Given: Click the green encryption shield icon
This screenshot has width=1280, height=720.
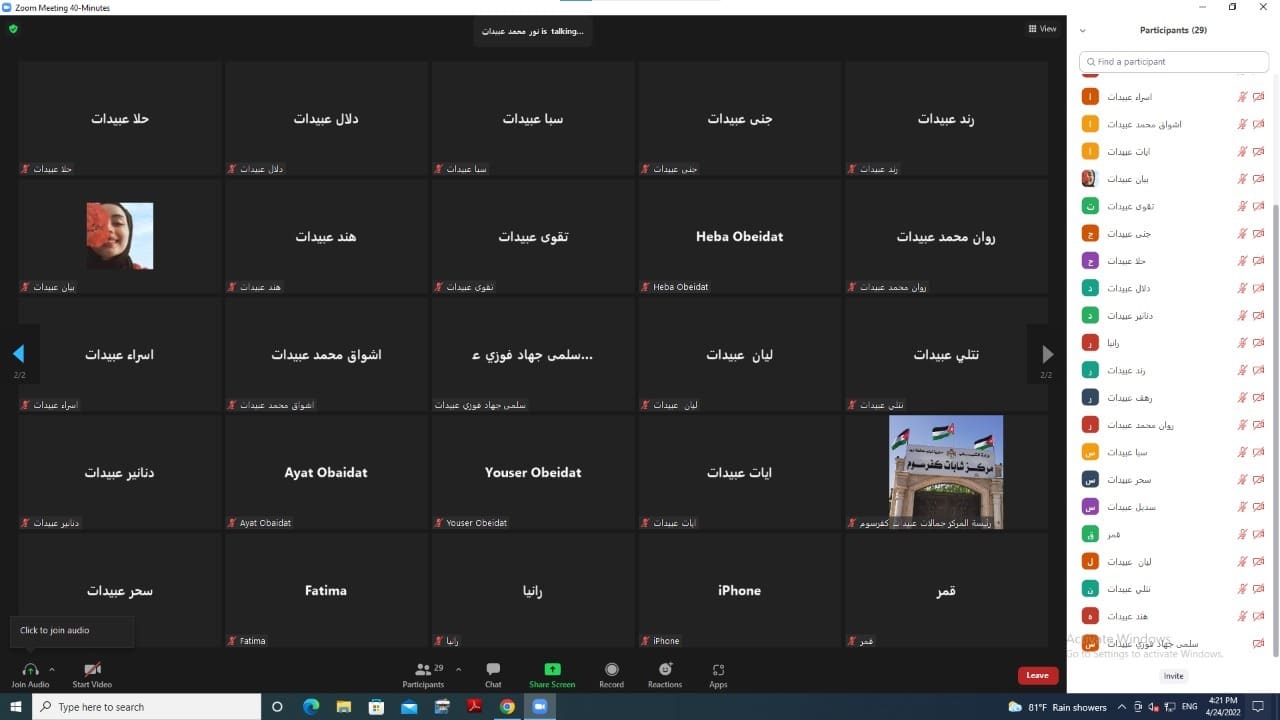Looking at the screenshot, I should [13, 29].
